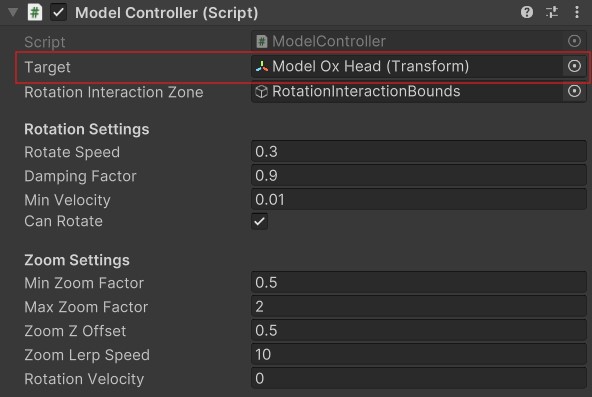The height and width of the screenshot is (397, 592).
Task: Click the object picker beside ModelController script
Action: [574, 41]
